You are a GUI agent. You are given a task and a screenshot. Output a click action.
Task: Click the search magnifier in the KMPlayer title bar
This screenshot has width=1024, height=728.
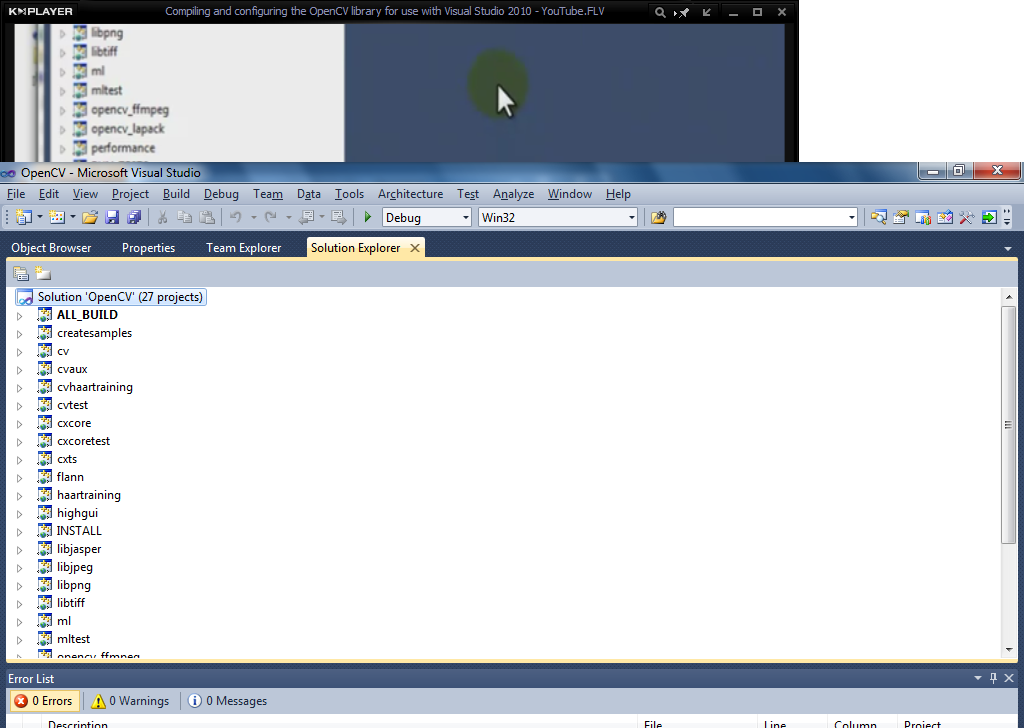pyautogui.click(x=660, y=12)
